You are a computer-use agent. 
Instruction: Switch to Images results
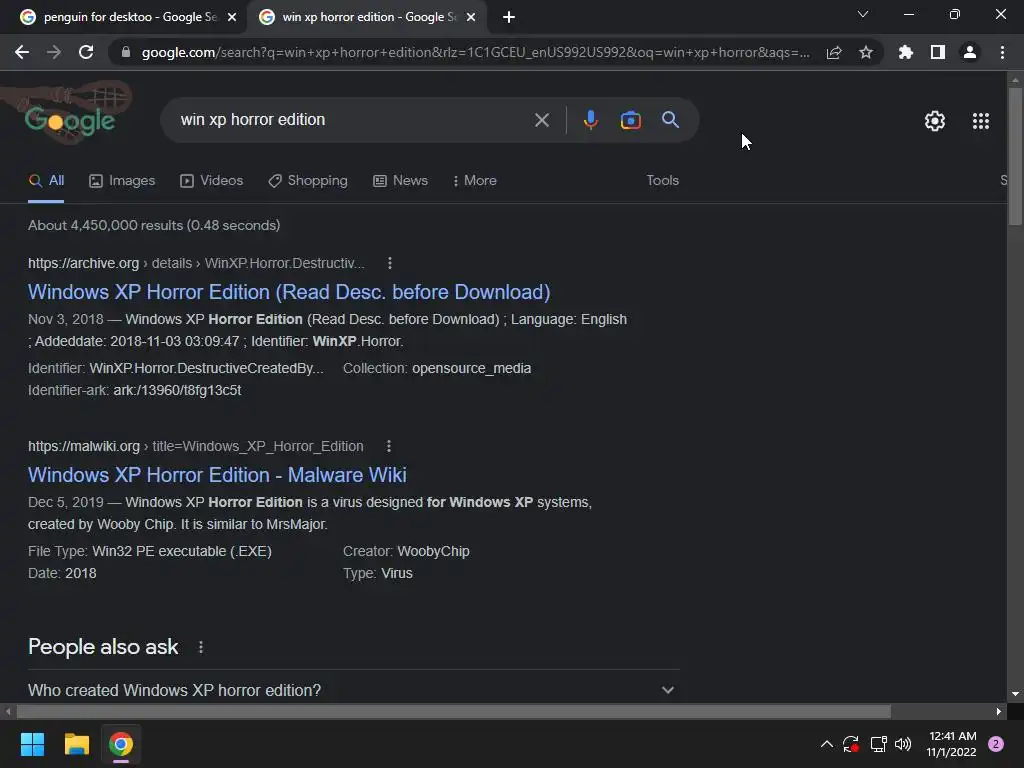(x=122, y=181)
